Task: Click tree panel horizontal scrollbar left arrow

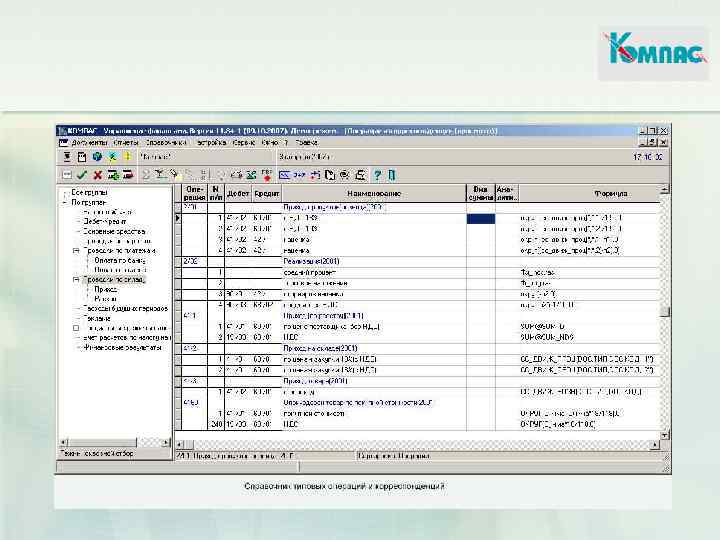Action: click(x=64, y=442)
